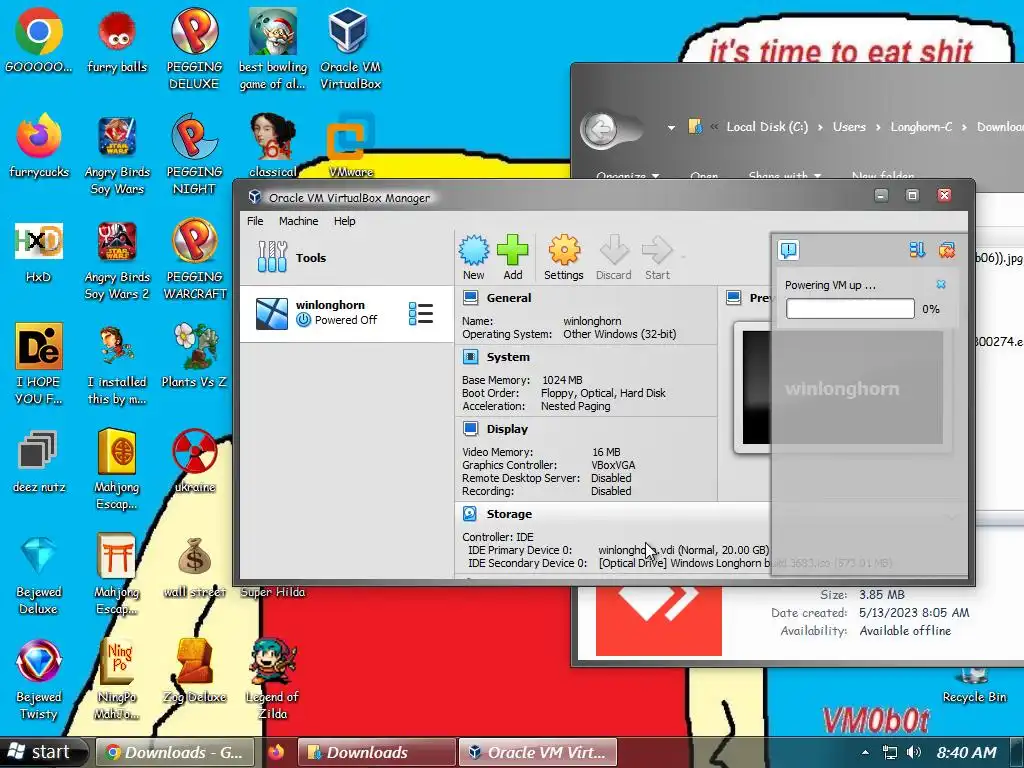Click Local Disk (C:) in explorer address bar

pyautogui.click(x=767, y=127)
